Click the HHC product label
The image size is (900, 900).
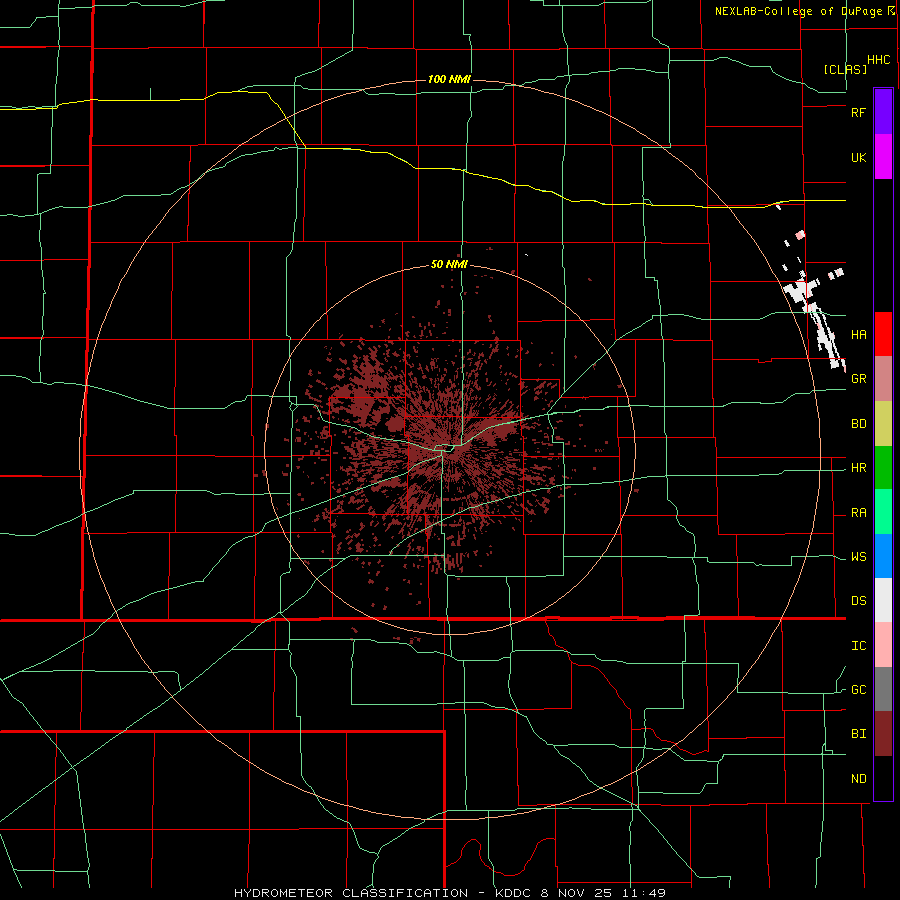879,60
